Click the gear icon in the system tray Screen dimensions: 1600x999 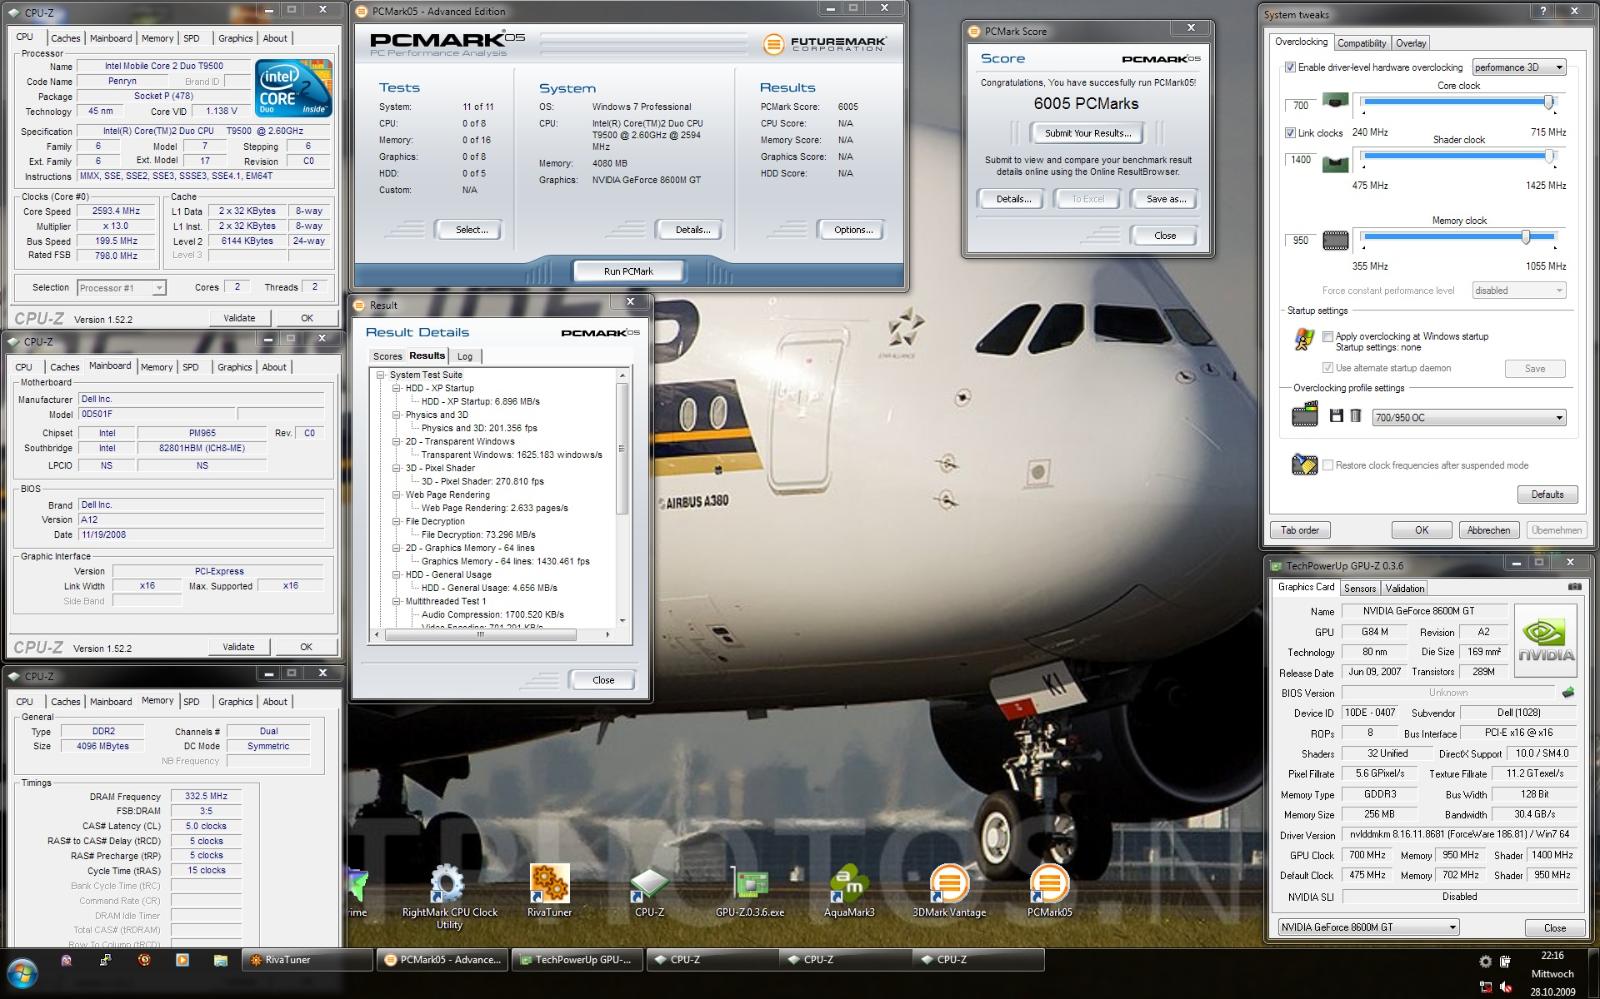point(1485,962)
